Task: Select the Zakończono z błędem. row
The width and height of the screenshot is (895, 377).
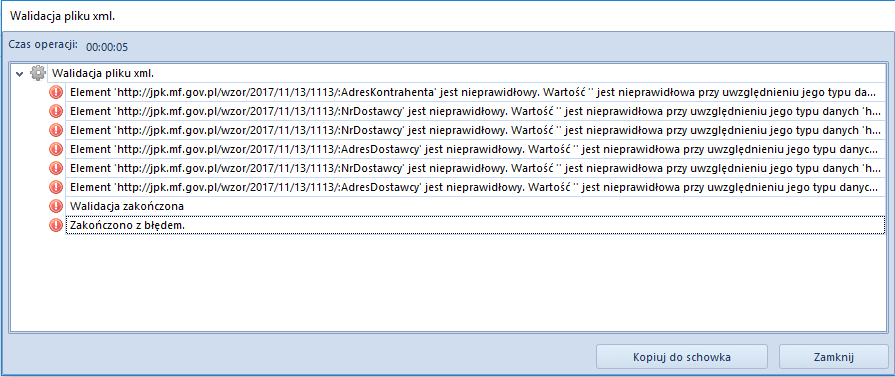Action: click(x=475, y=225)
